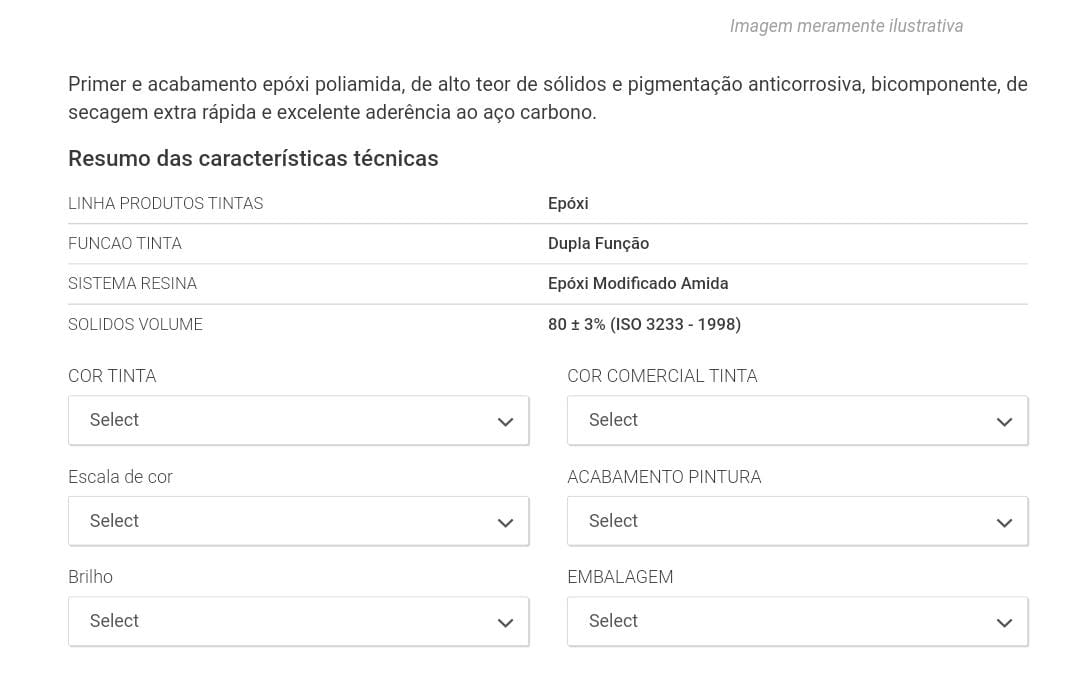
Task: Click the chevron arrow in Escala de cor field
Action: click(x=505, y=523)
